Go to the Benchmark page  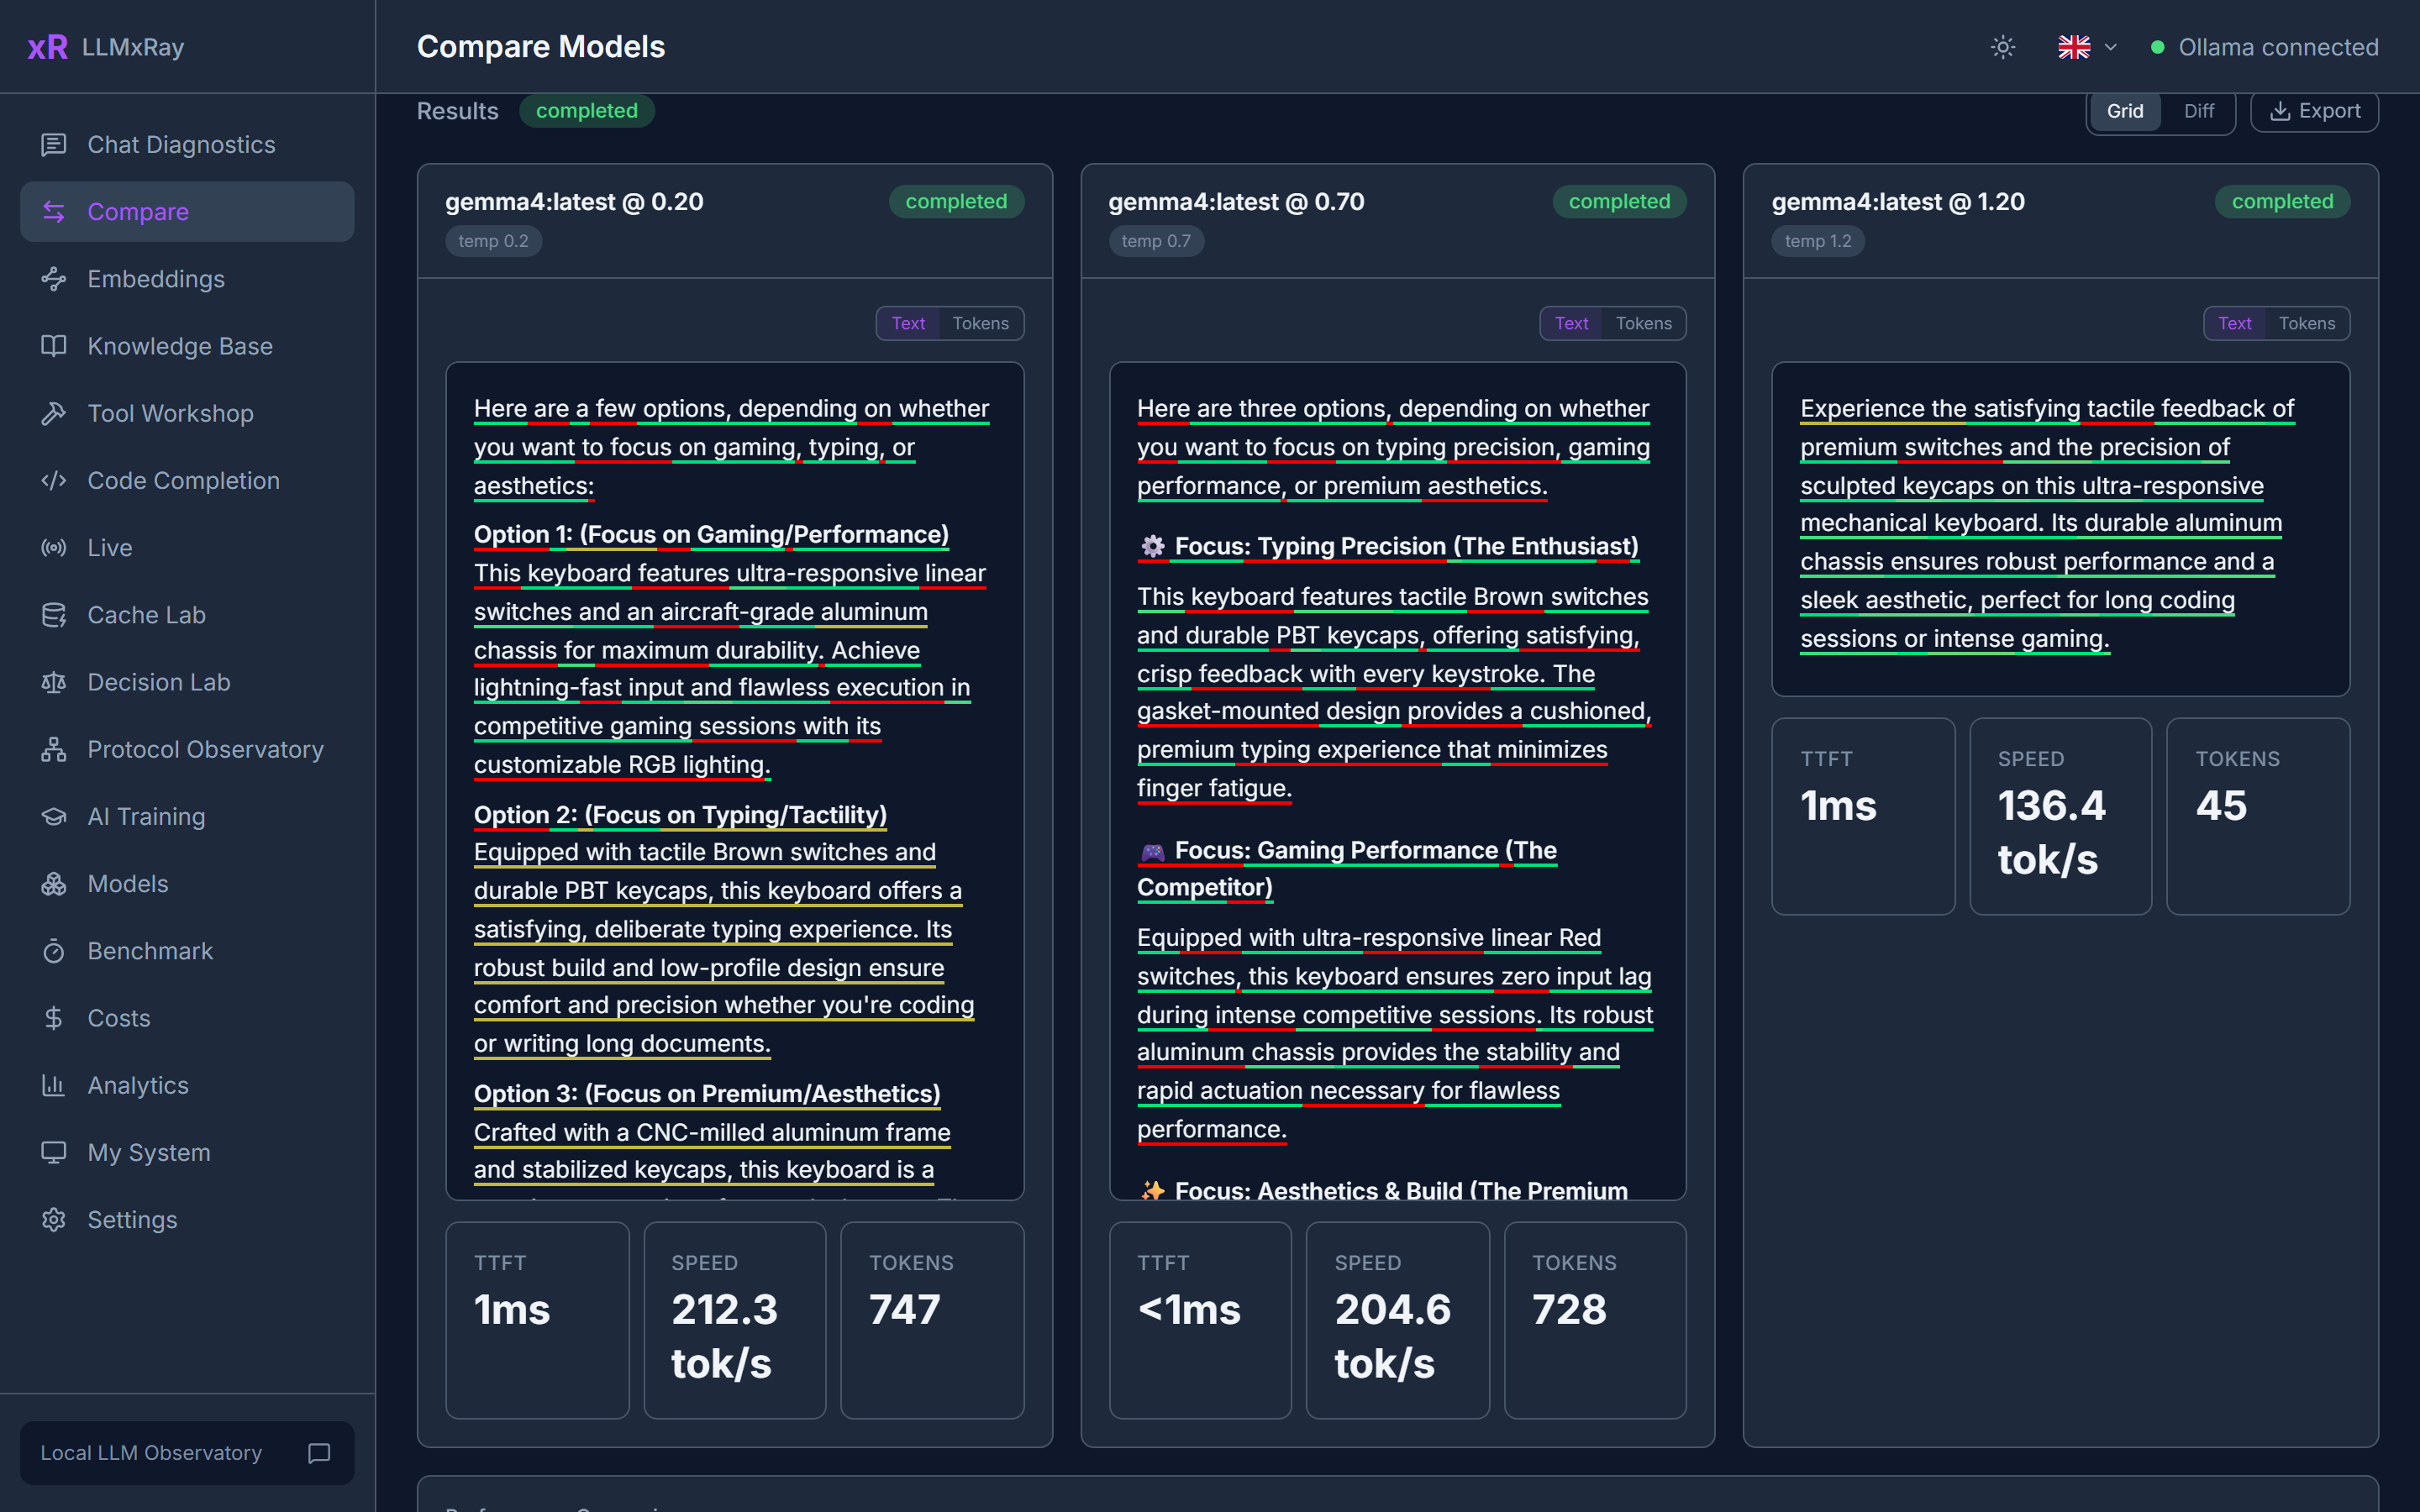click(x=187, y=951)
